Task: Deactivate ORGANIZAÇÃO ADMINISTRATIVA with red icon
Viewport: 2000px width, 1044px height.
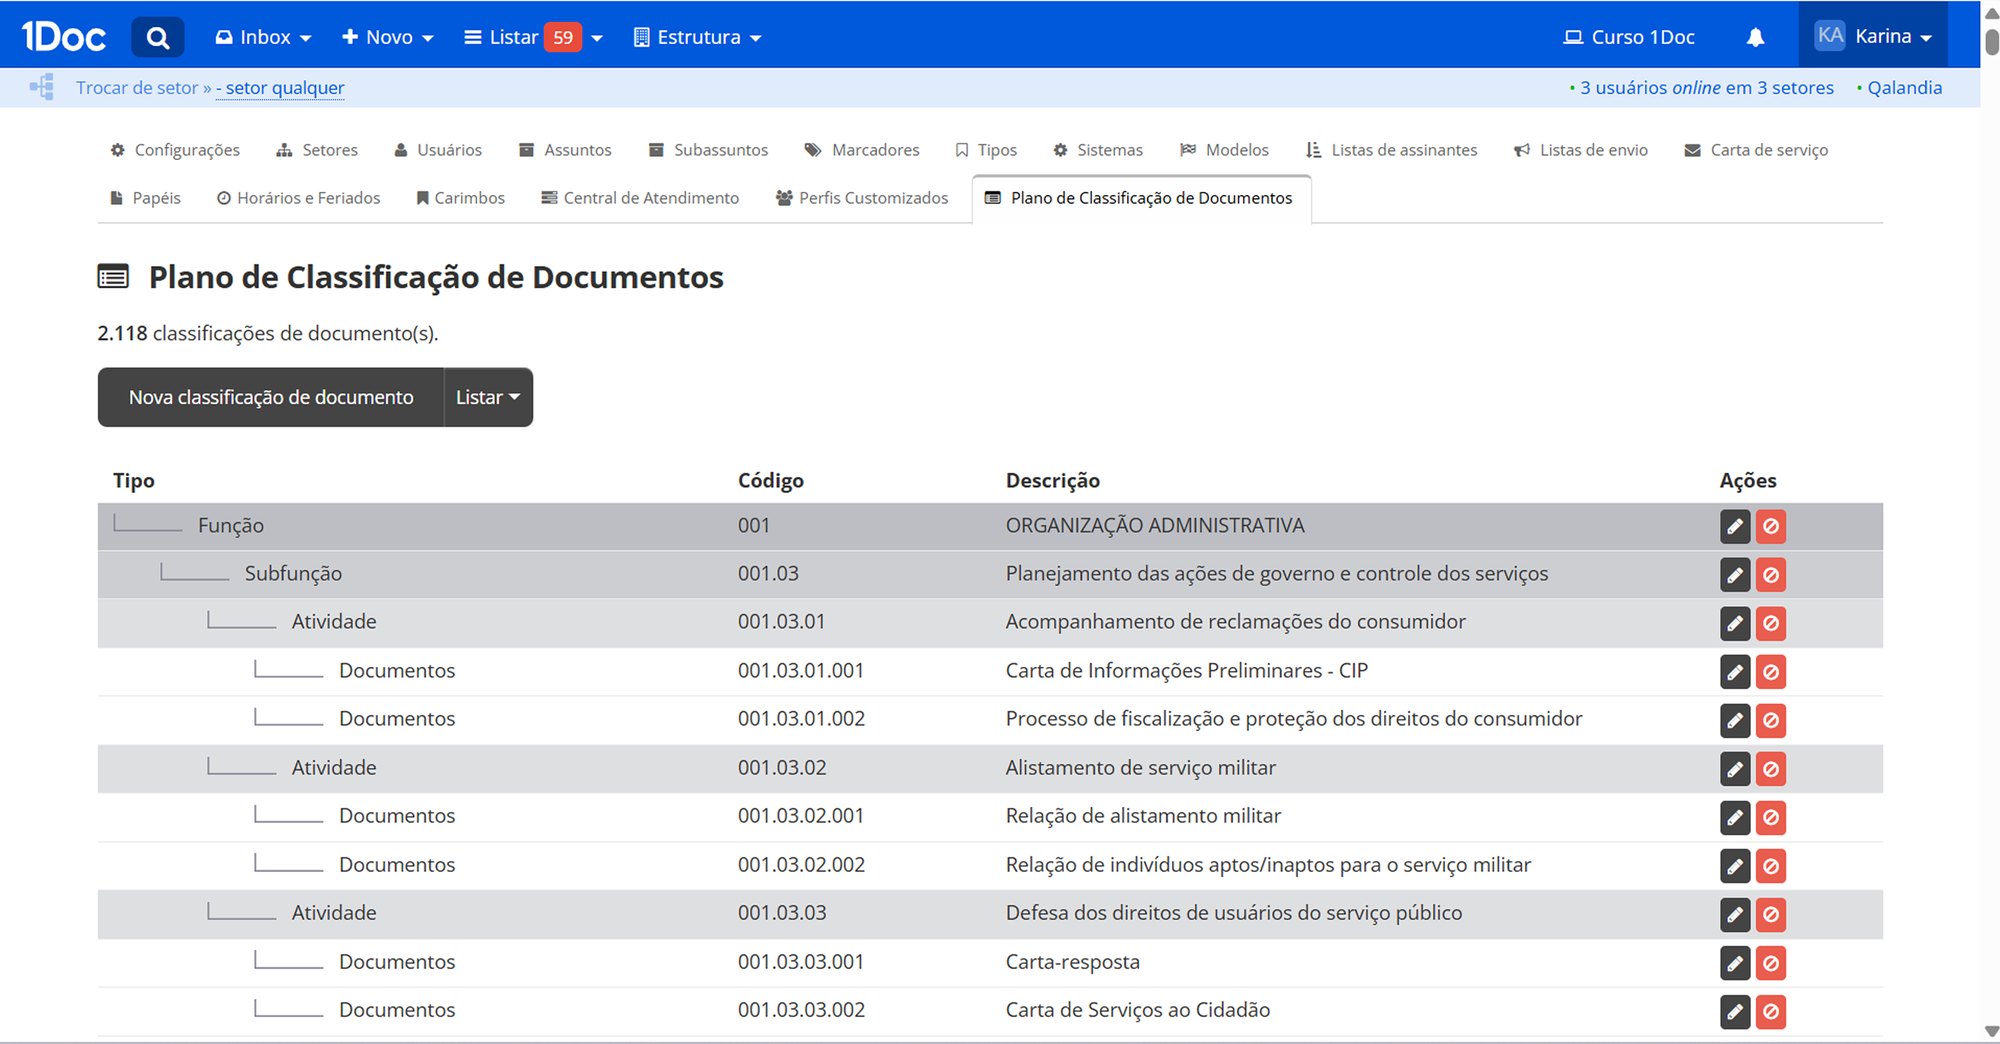Action: pos(1771,526)
